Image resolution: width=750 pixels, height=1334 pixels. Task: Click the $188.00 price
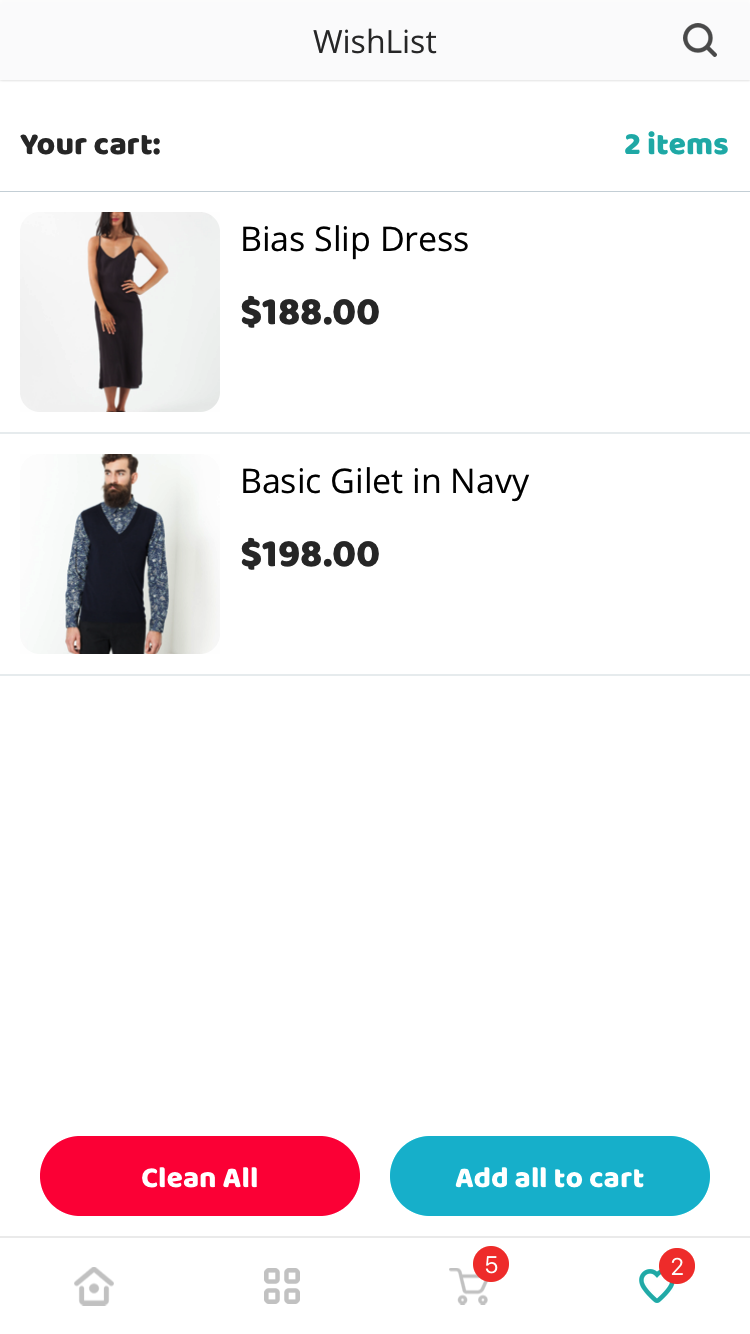click(310, 312)
